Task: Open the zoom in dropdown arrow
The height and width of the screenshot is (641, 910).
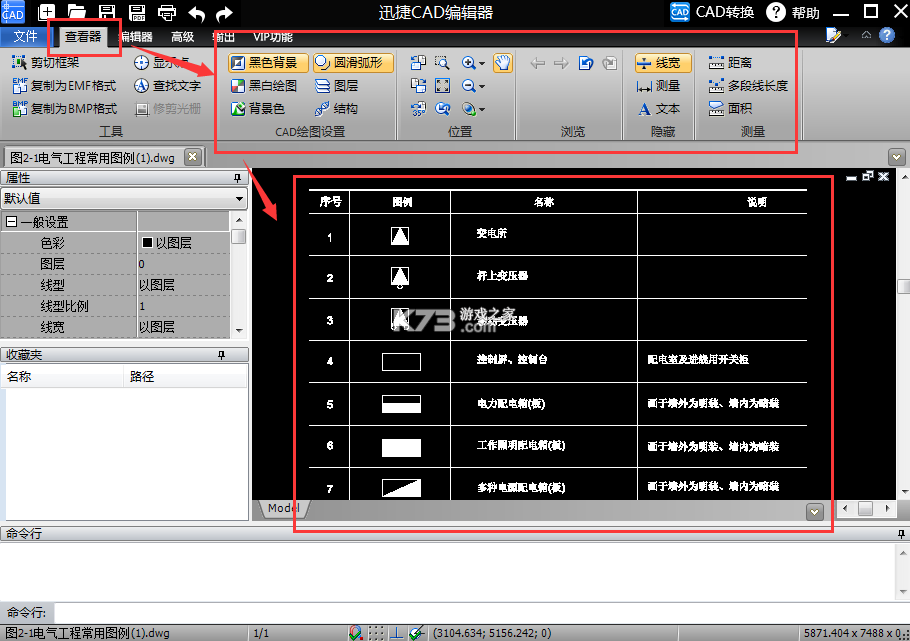Action: click(x=482, y=63)
